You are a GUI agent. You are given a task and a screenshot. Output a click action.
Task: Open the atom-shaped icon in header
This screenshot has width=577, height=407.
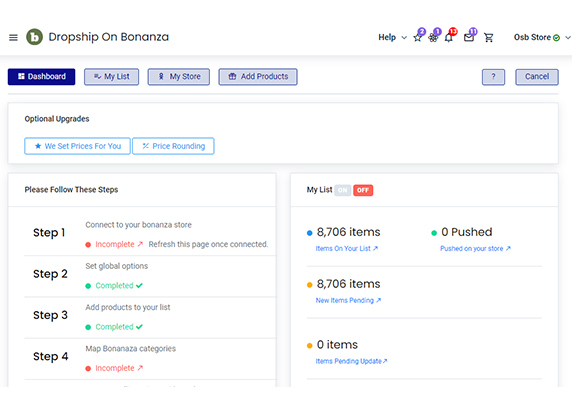[x=433, y=38]
